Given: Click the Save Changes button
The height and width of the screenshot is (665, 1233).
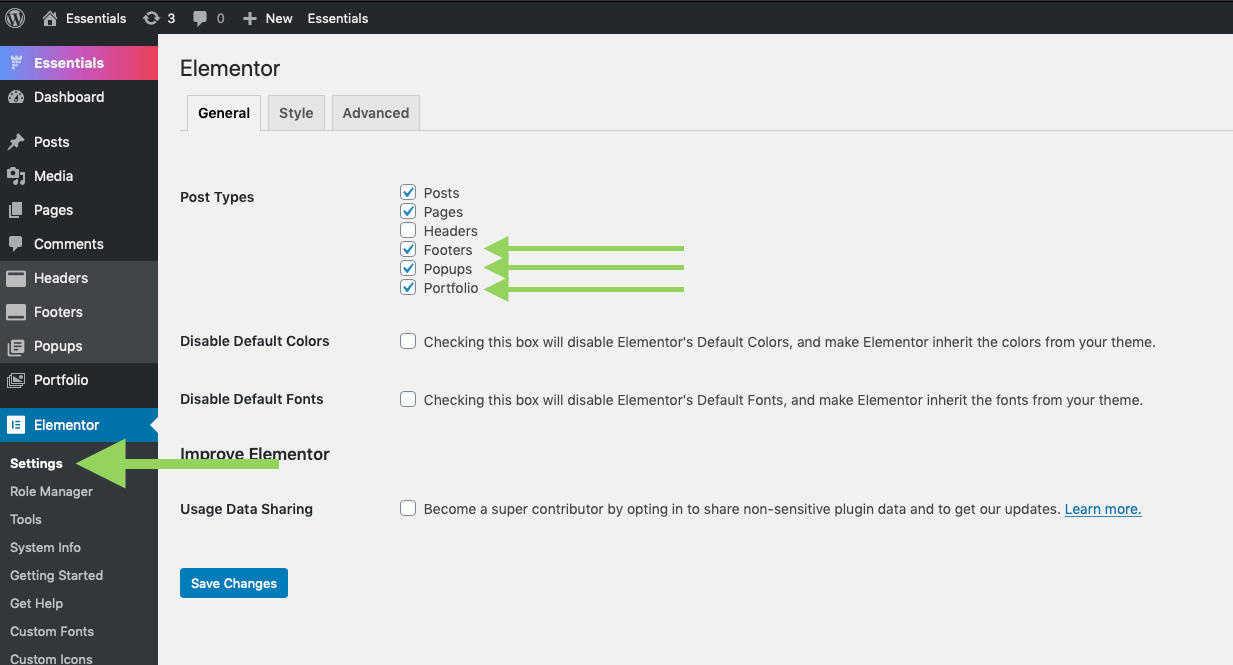Looking at the screenshot, I should point(234,583).
